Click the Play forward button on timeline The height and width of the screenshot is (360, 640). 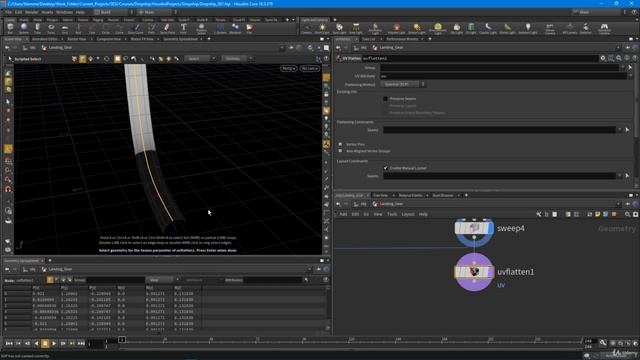(x=54, y=344)
